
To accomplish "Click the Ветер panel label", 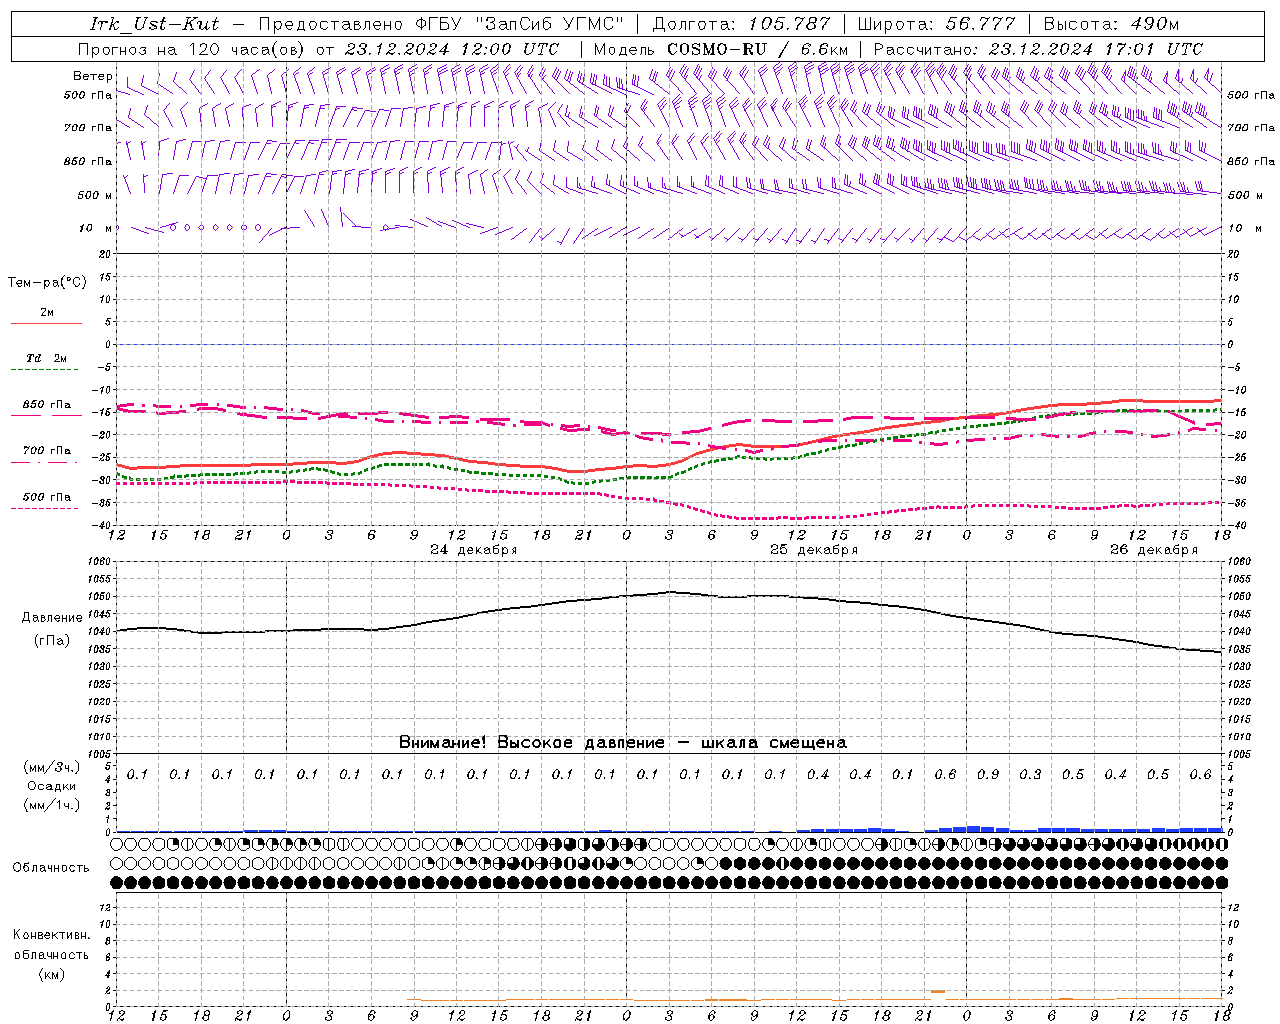I will [92, 76].
